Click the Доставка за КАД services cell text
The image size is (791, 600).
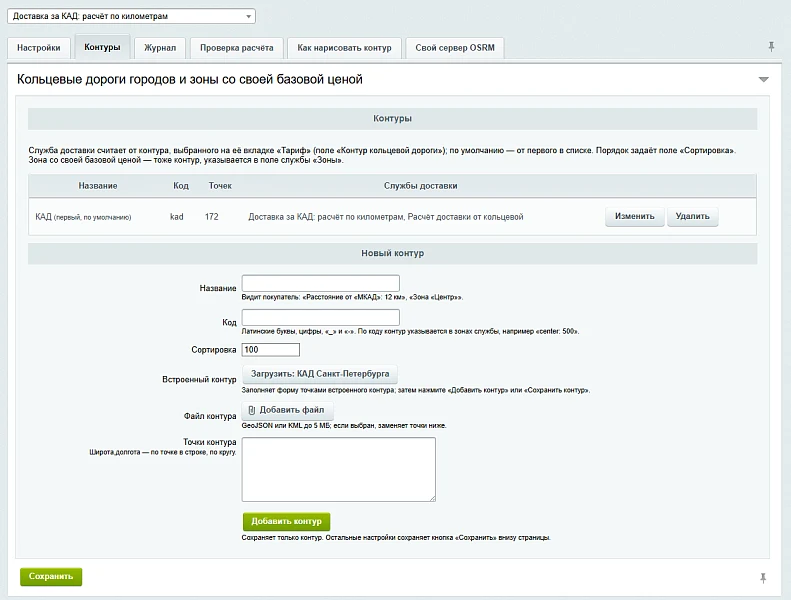pyautogui.click(x=385, y=217)
